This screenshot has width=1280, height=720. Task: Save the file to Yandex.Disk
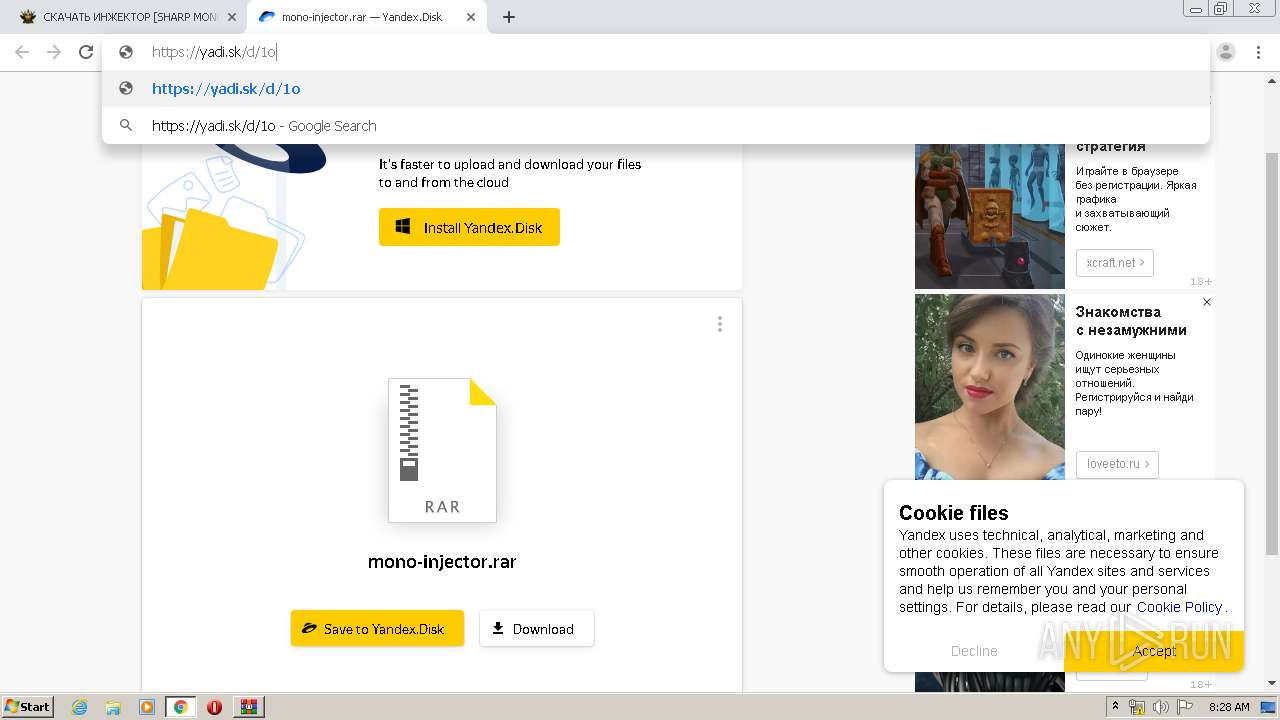(377, 628)
